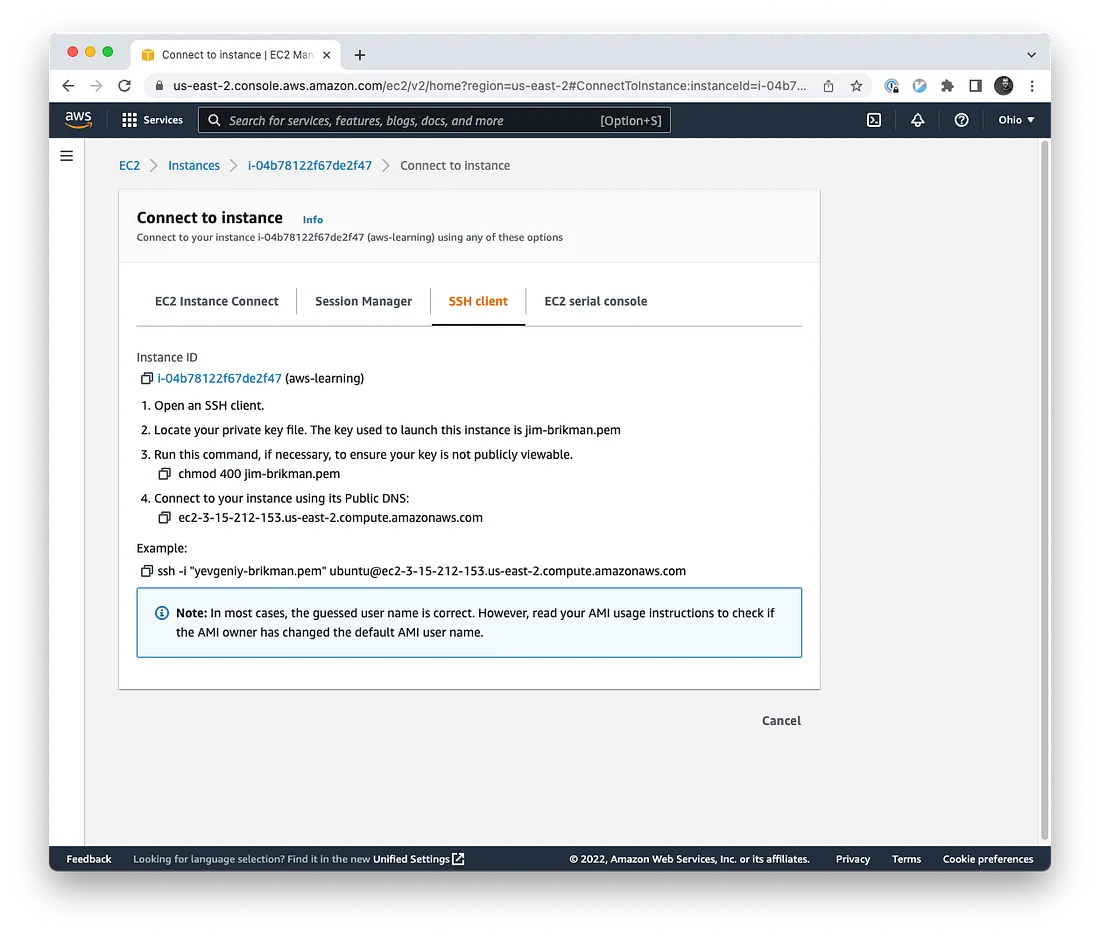Click the chmod 400 jim-brikman.pem text
1100x936 pixels.
259,474
